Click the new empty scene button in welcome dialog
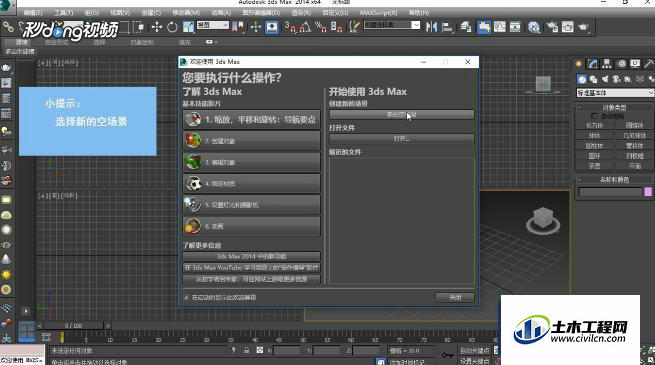Screen dimensions: 655x365 [x=401, y=115]
